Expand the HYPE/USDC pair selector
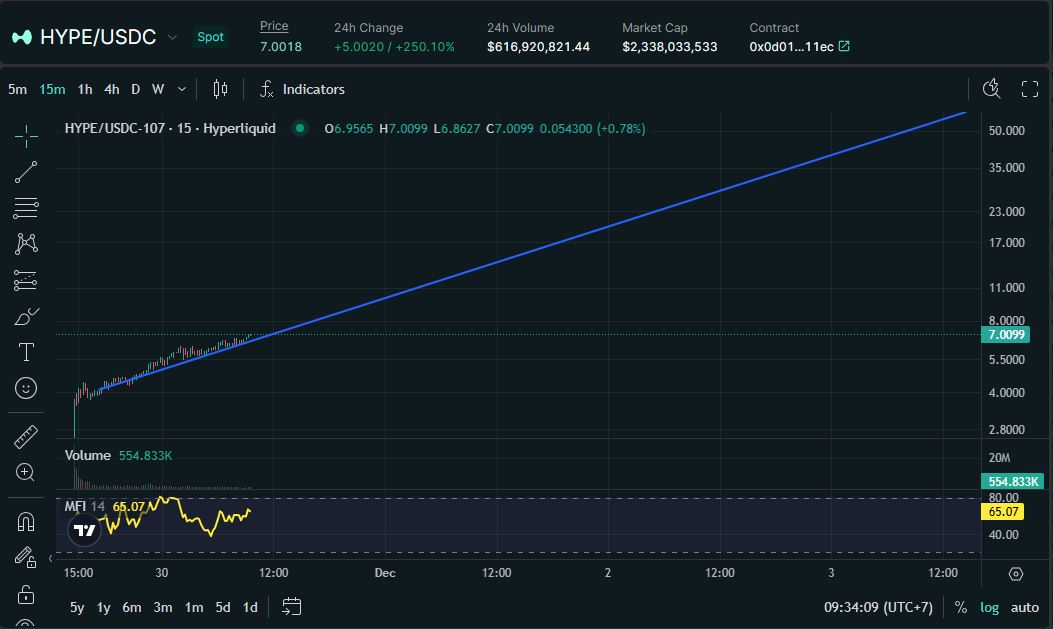Viewport: 1053px width, 629px height. tap(173, 37)
